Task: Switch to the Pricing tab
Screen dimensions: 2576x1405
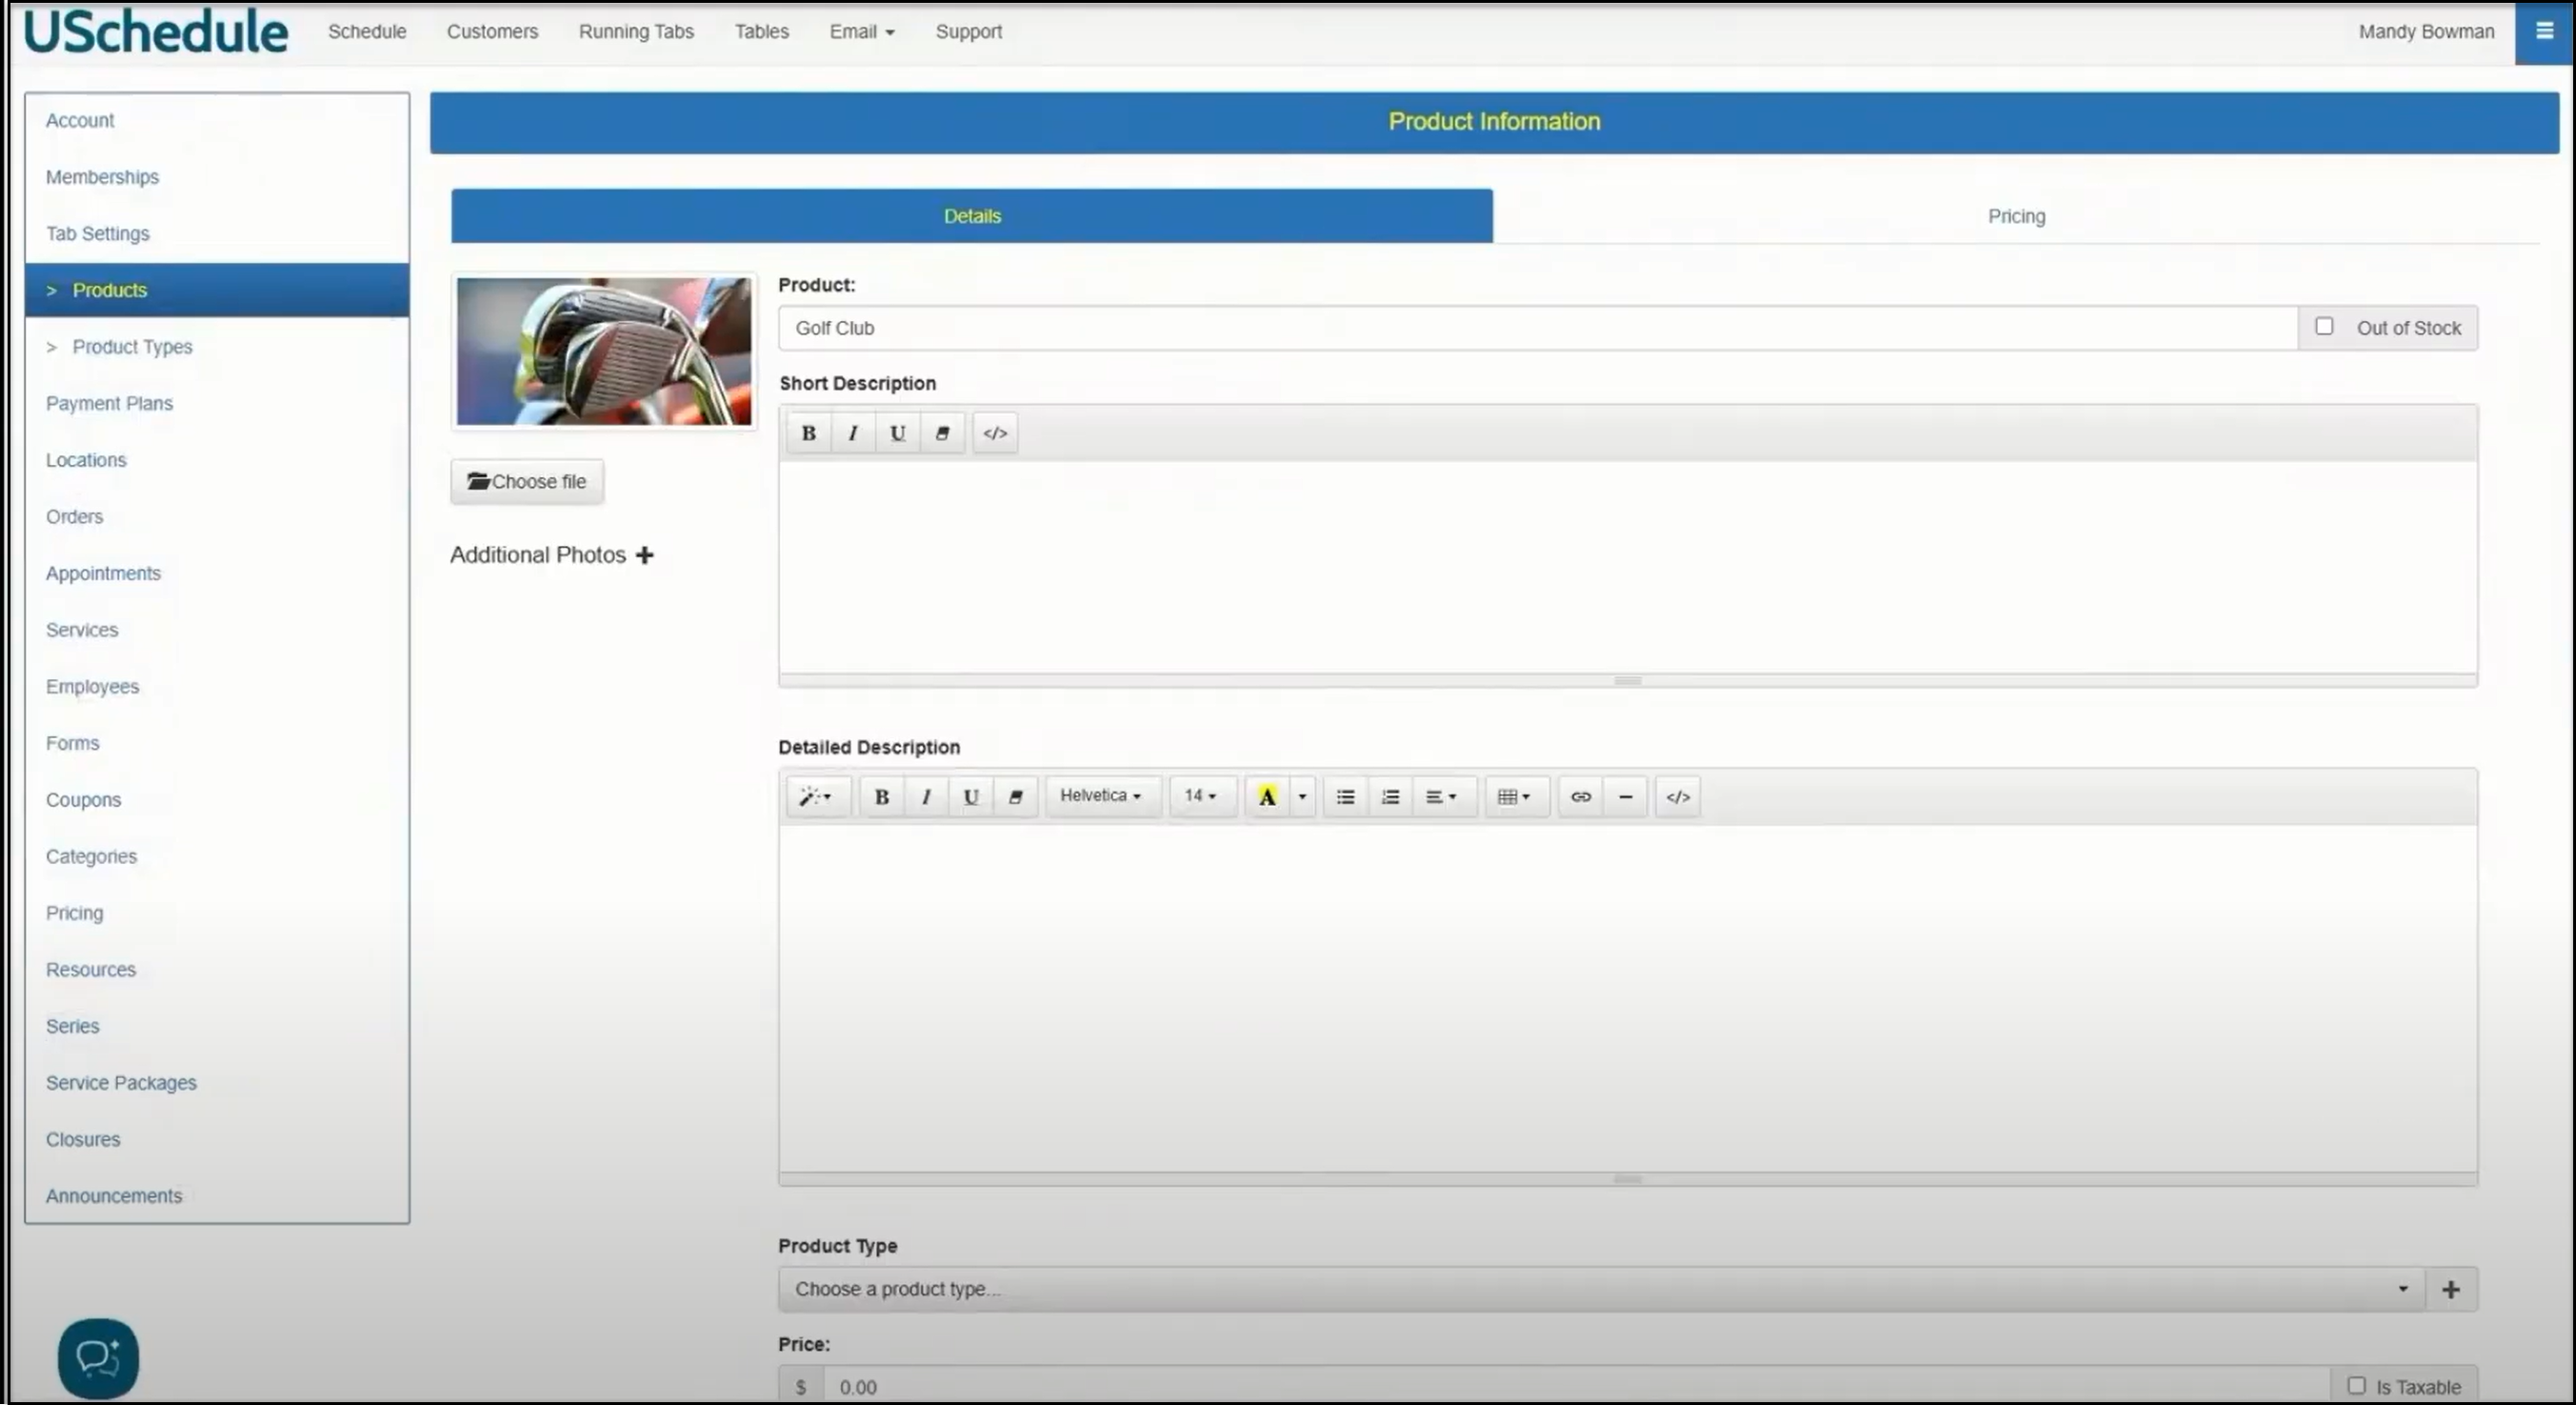Action: (2015, 216)
